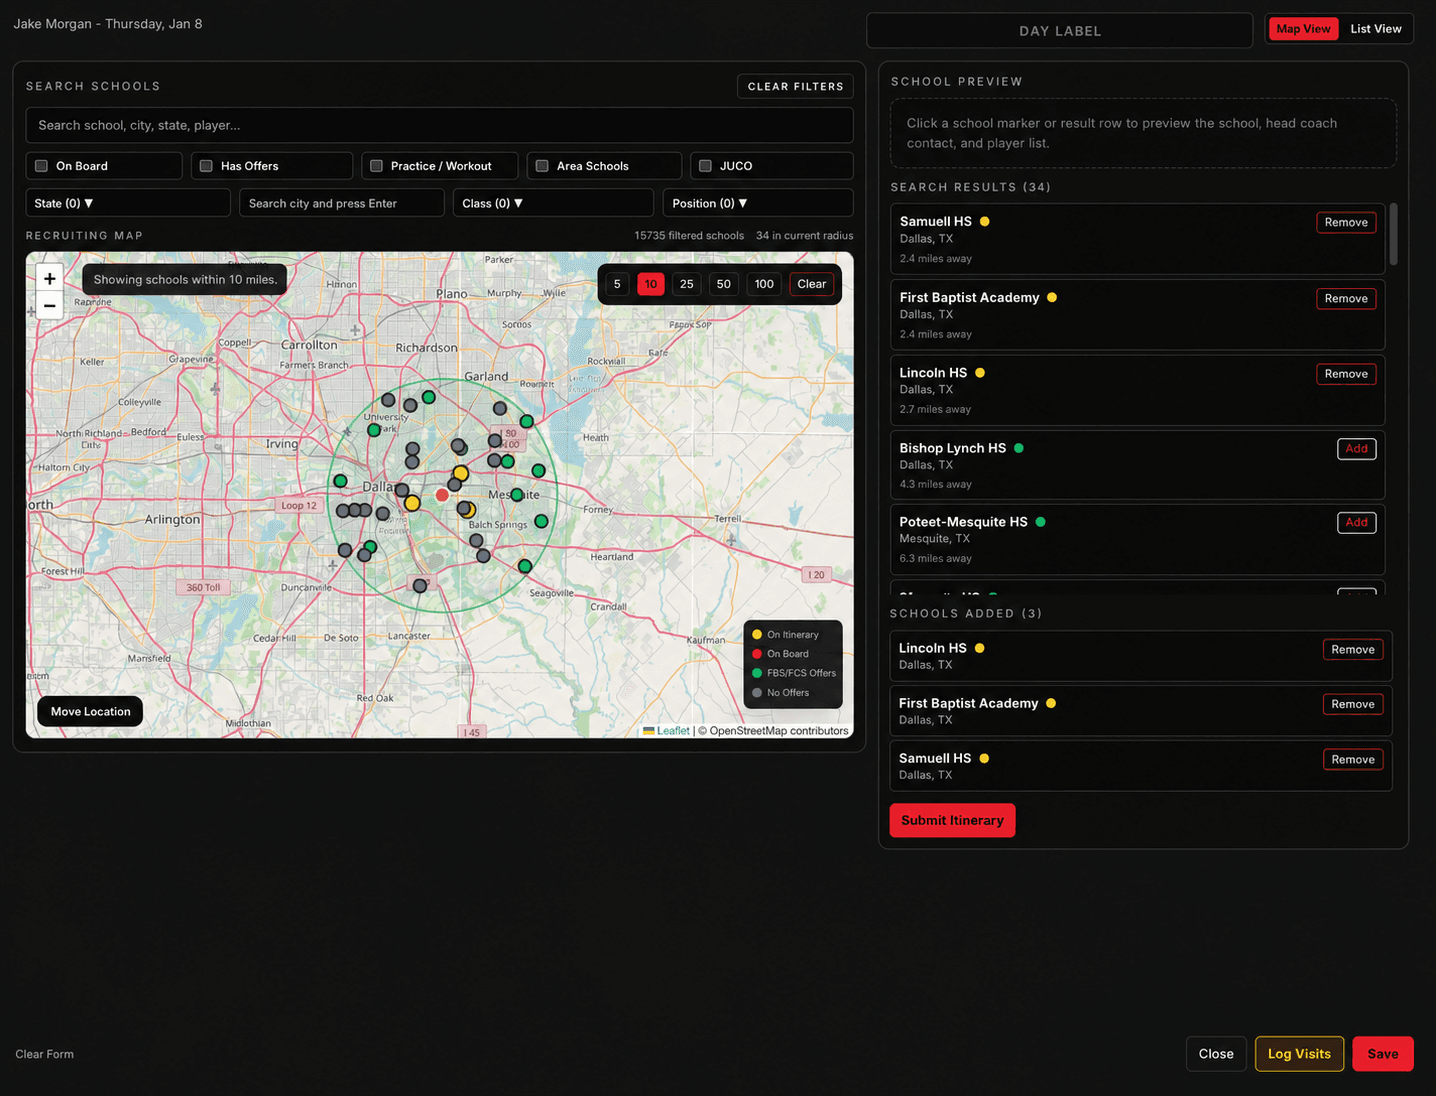
Task: Set radius to 5 miles
Action: click(x=617, y=284)
